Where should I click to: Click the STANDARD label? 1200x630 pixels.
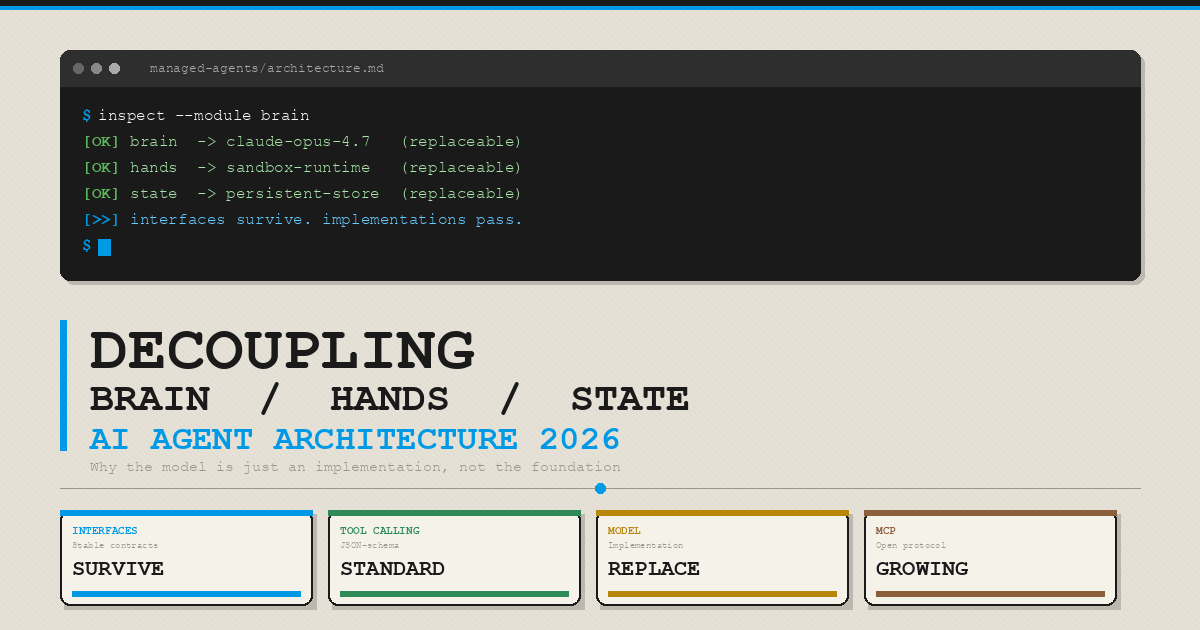pos(392,569)
